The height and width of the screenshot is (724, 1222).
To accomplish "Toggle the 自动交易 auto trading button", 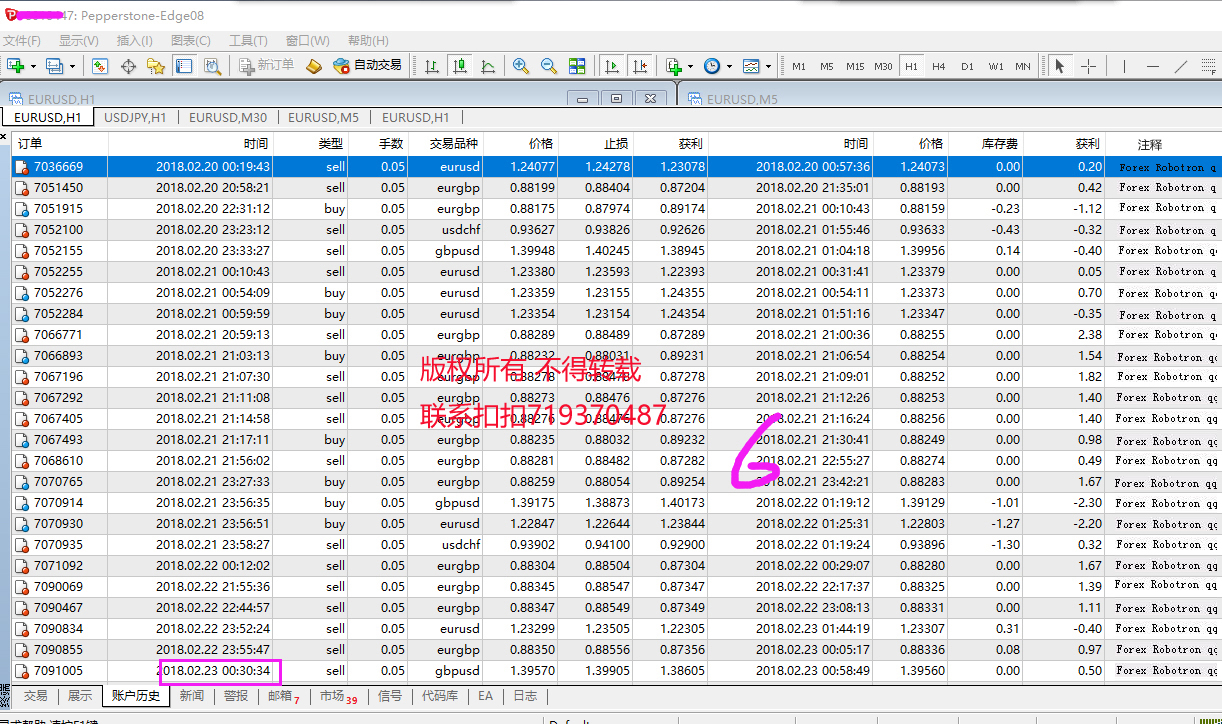I will (x=367, y=66).
